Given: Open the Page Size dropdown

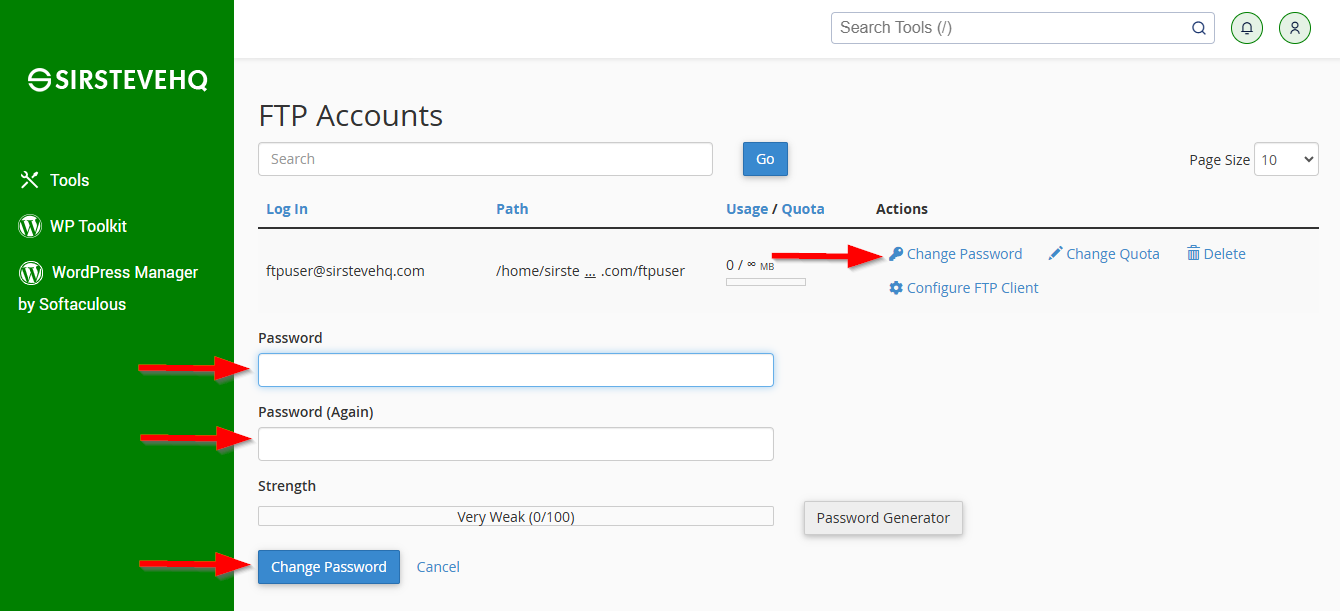Looking at the screenshot, I should pos(1286,159).
